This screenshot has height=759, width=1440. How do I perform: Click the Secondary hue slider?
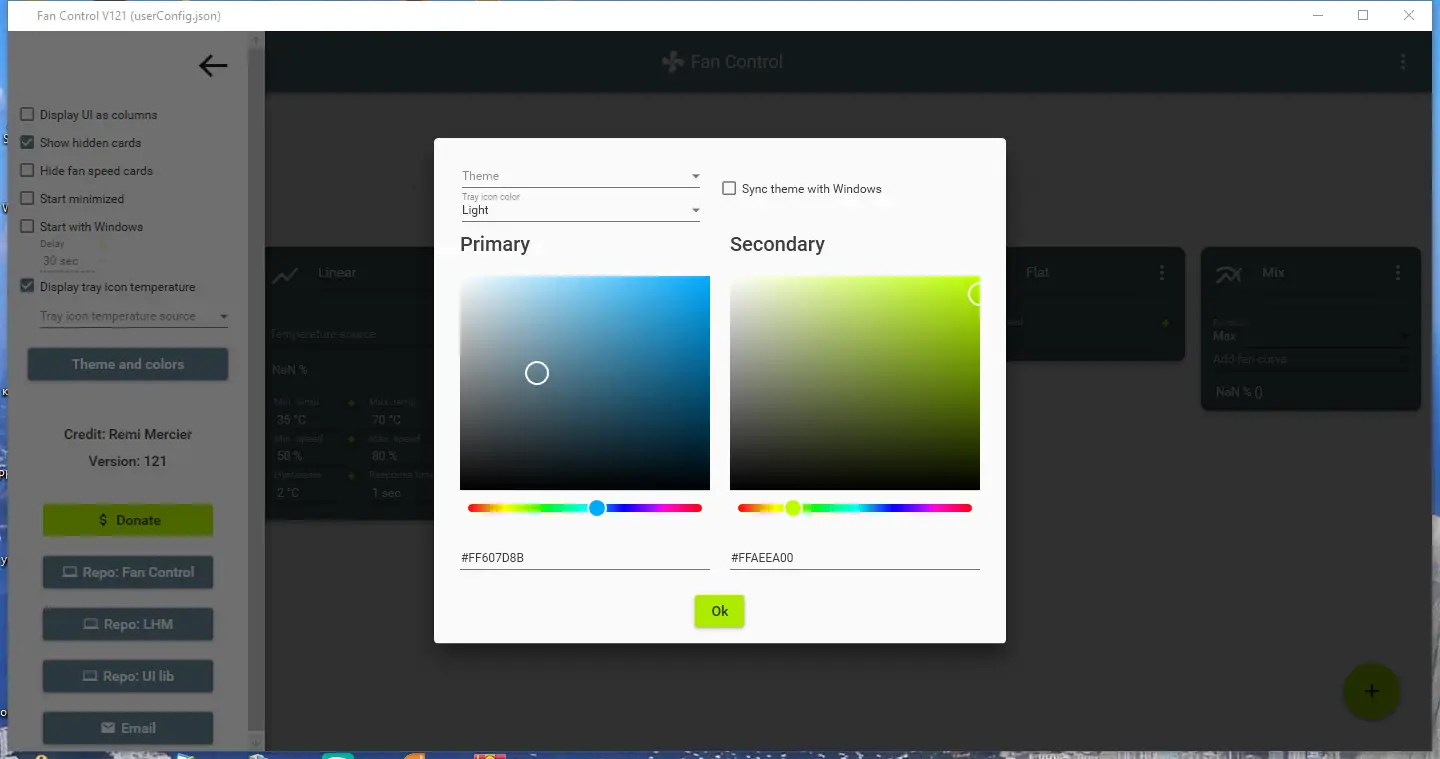tap(855, 508)
